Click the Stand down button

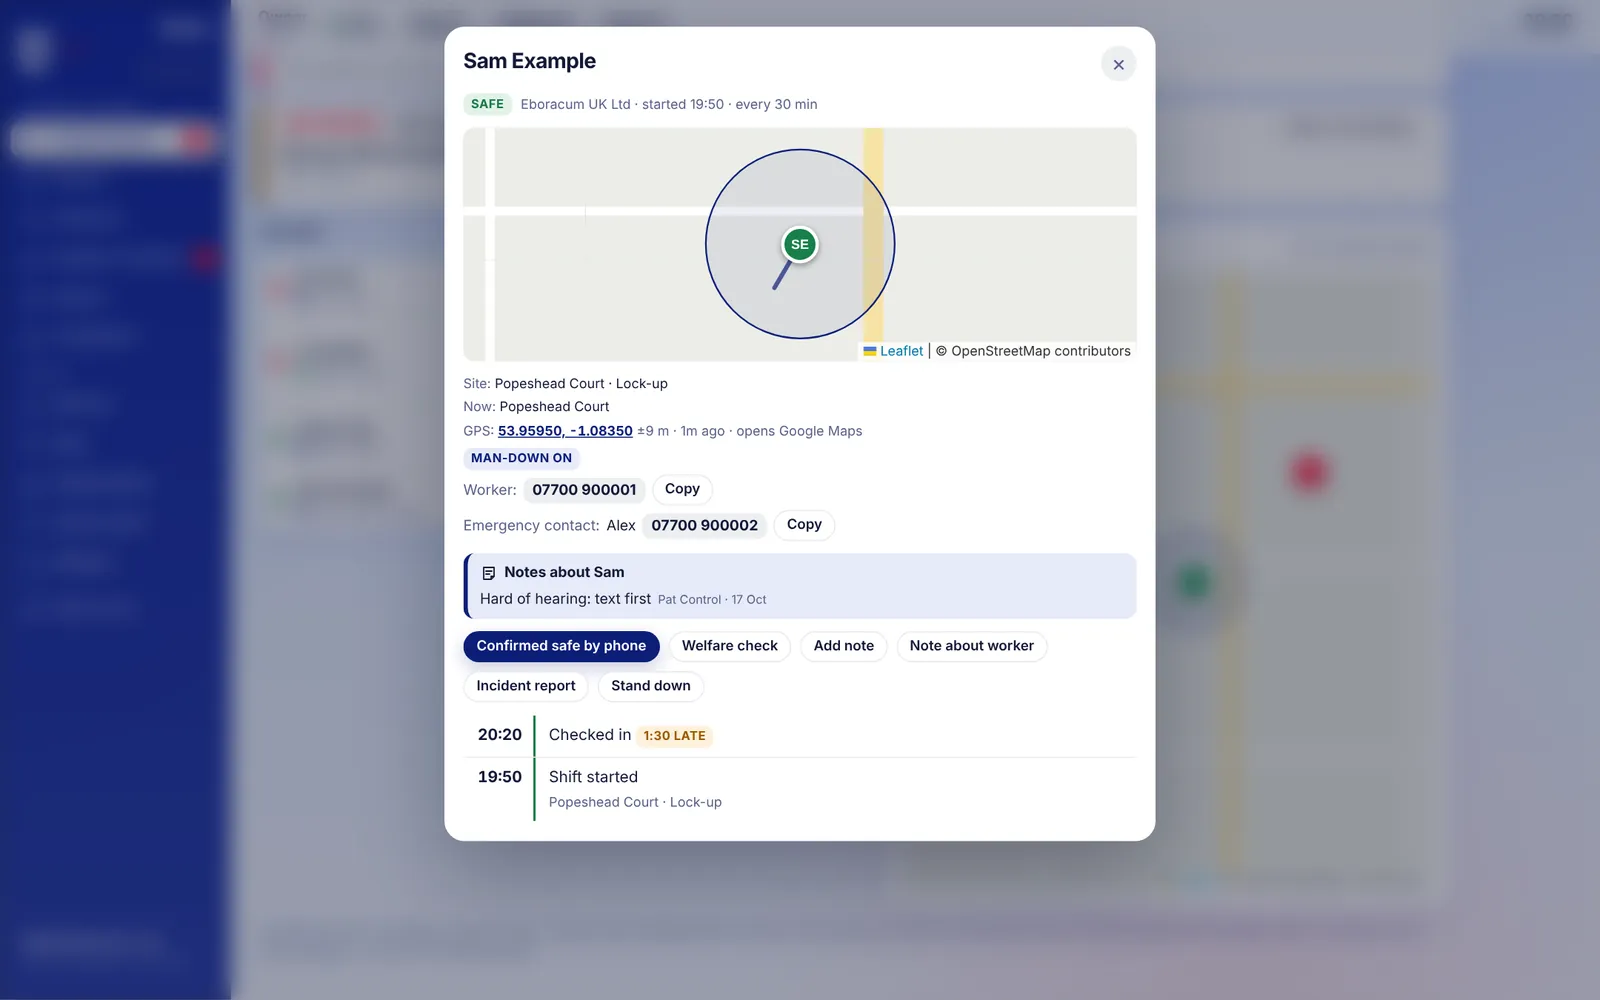[651, 686]
